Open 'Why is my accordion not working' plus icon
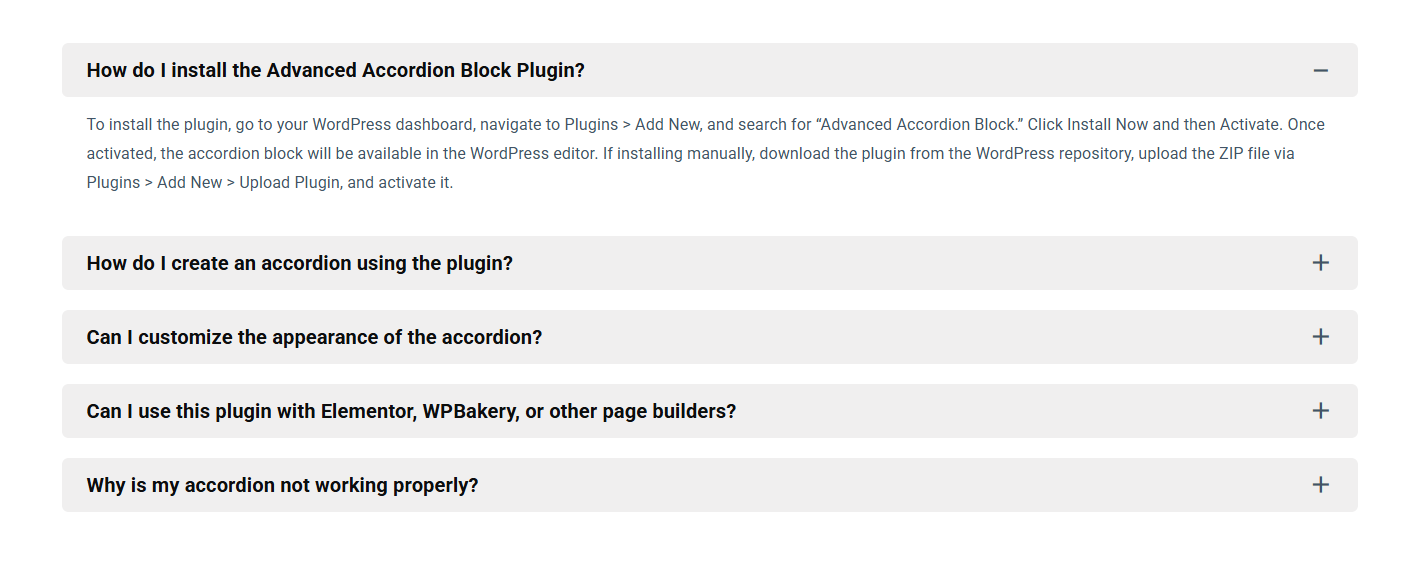 point(1320,485)
